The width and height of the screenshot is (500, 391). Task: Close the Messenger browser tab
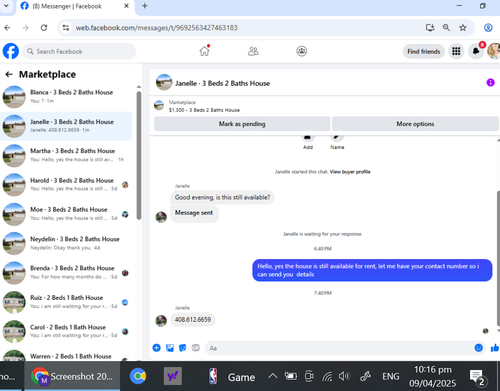point(126,6)
